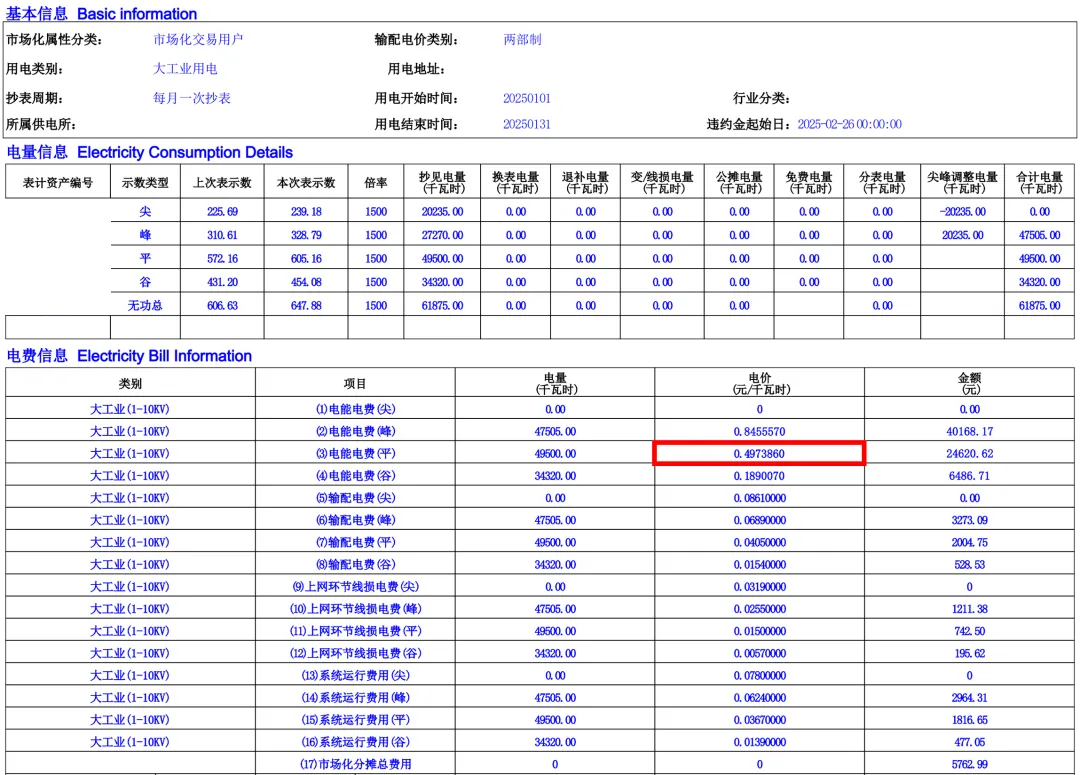Click the 0.8455570 price cell
This screenshot has height=775, width=1080.
point(759,431)
